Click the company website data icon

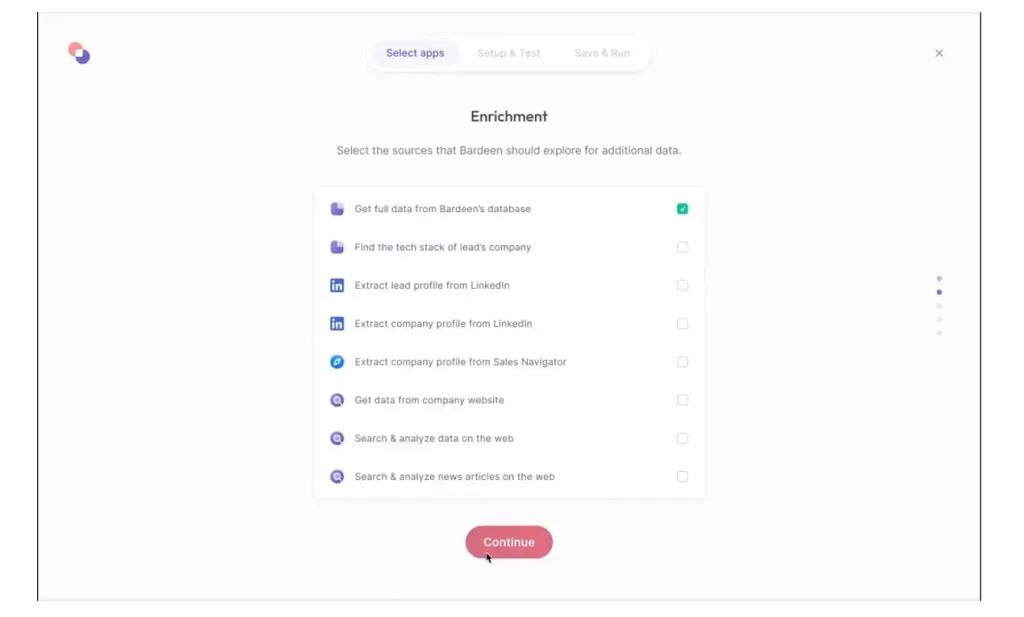point(337,399)
